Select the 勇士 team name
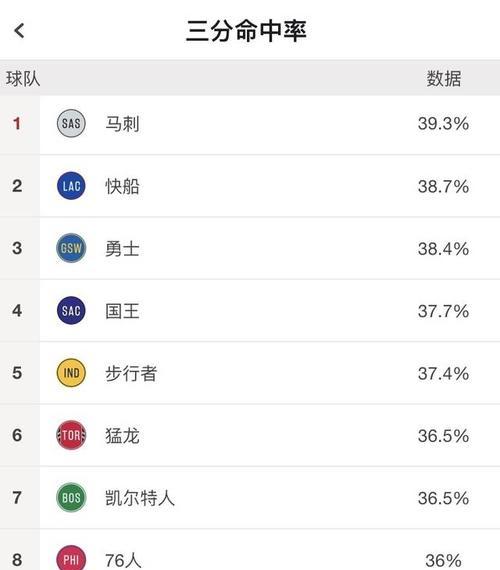This screenshot has width=500, height=570. [x=122, y=249]
